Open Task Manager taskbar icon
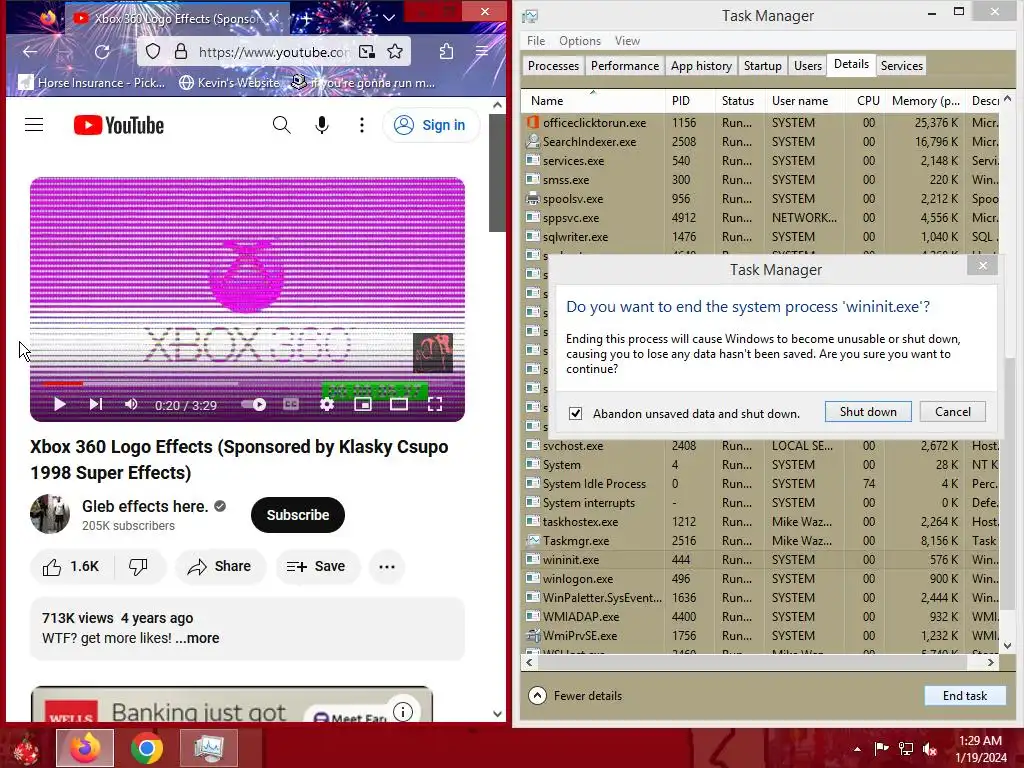This screenshot has height=768, width=1024. pyautogui.click(x=208, y=748)
